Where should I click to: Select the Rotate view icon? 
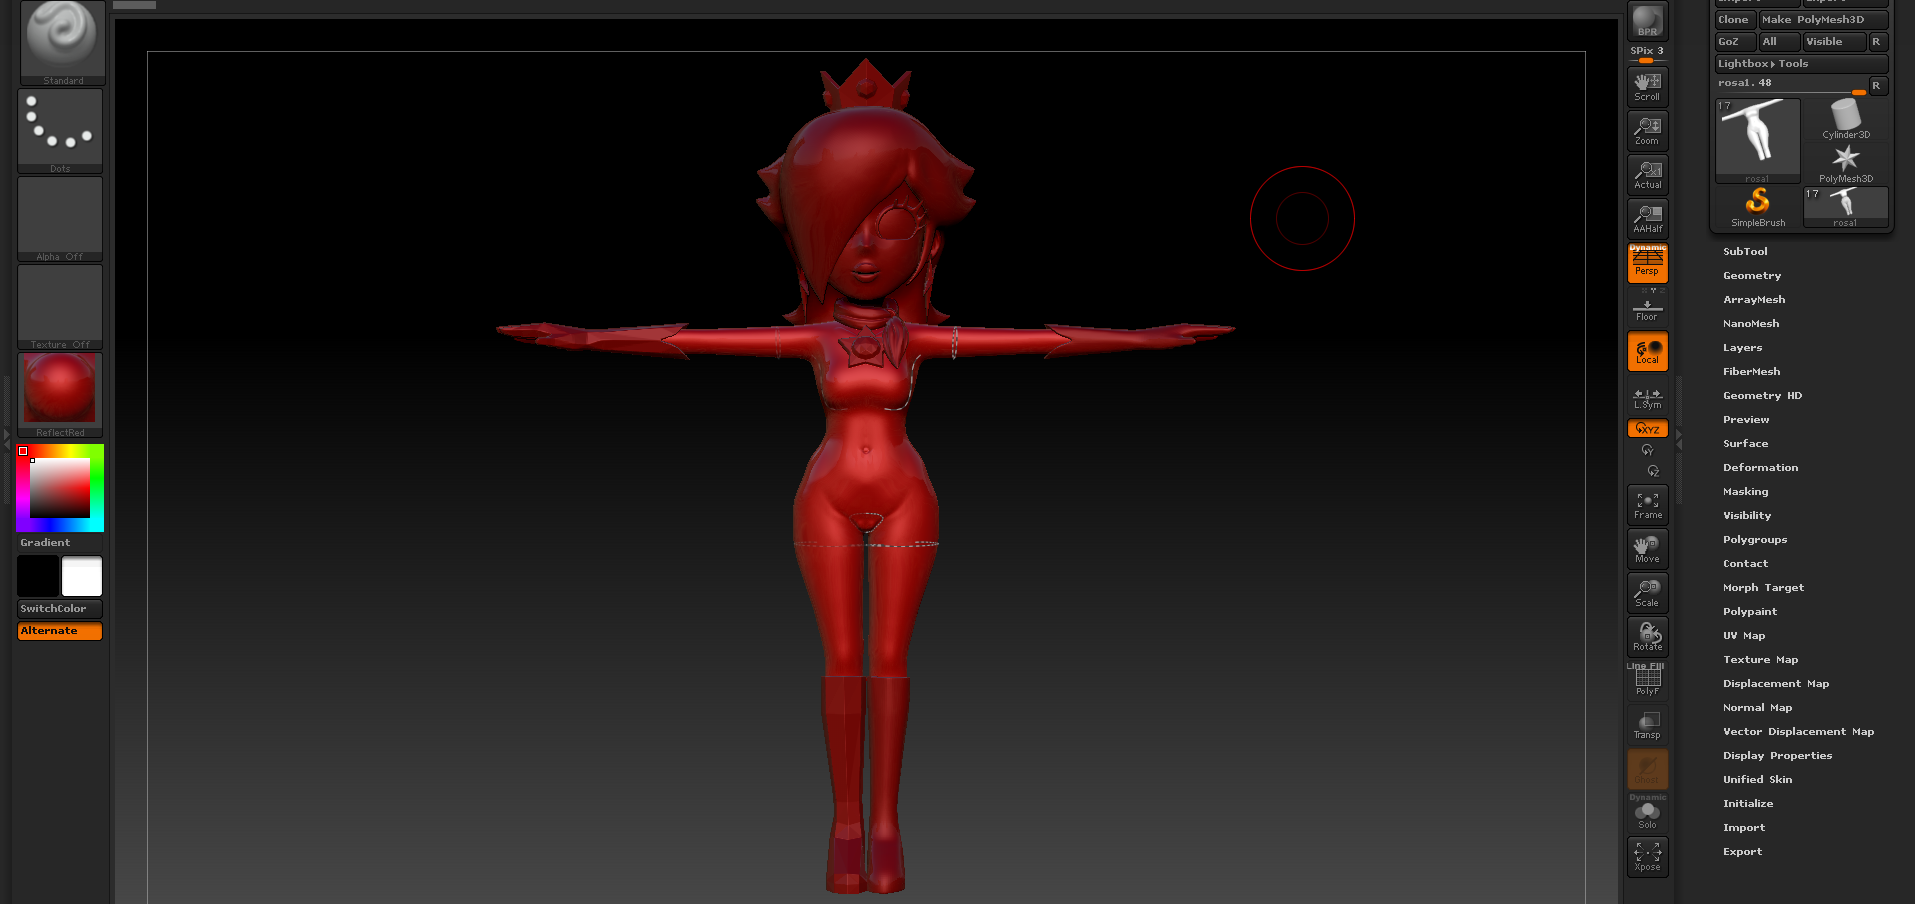click(x=1647, y=637)
